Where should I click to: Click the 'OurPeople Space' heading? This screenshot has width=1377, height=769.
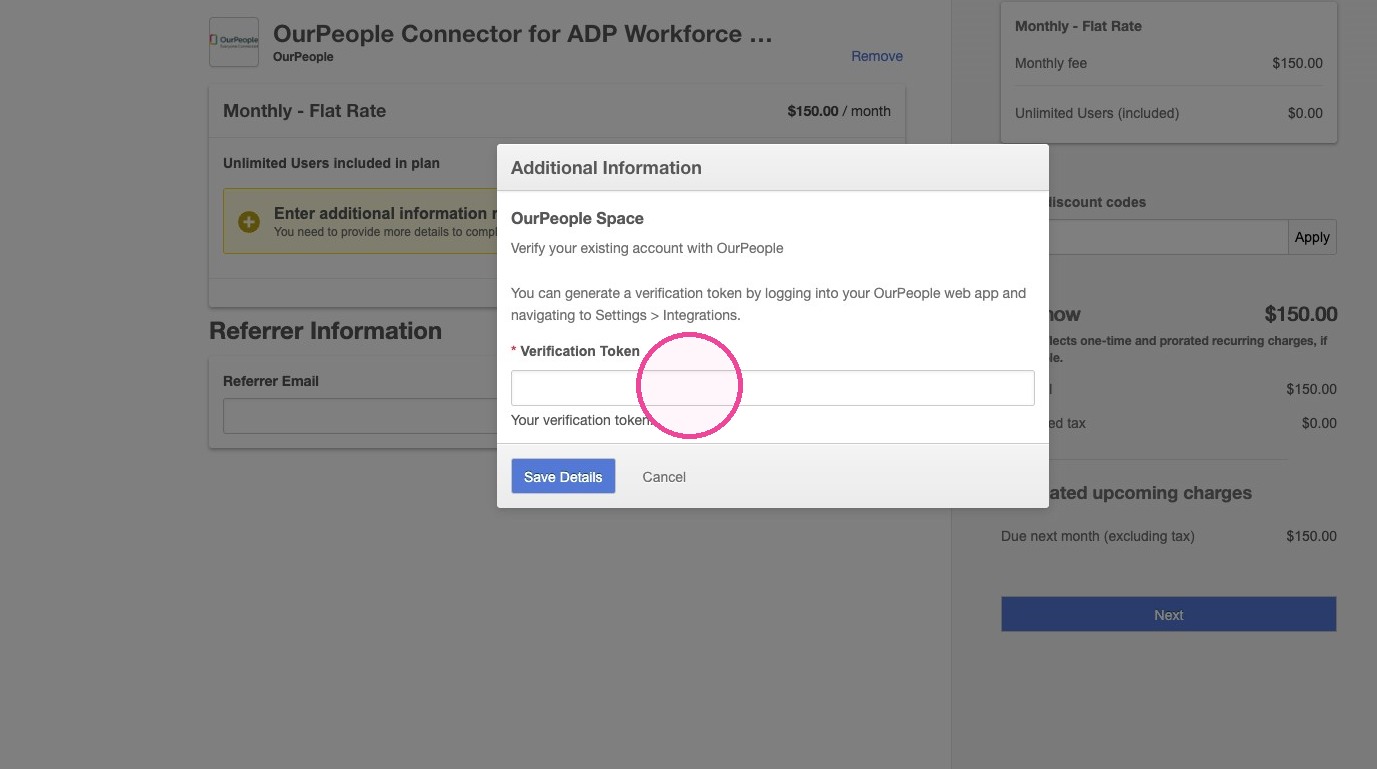[577, 218]
